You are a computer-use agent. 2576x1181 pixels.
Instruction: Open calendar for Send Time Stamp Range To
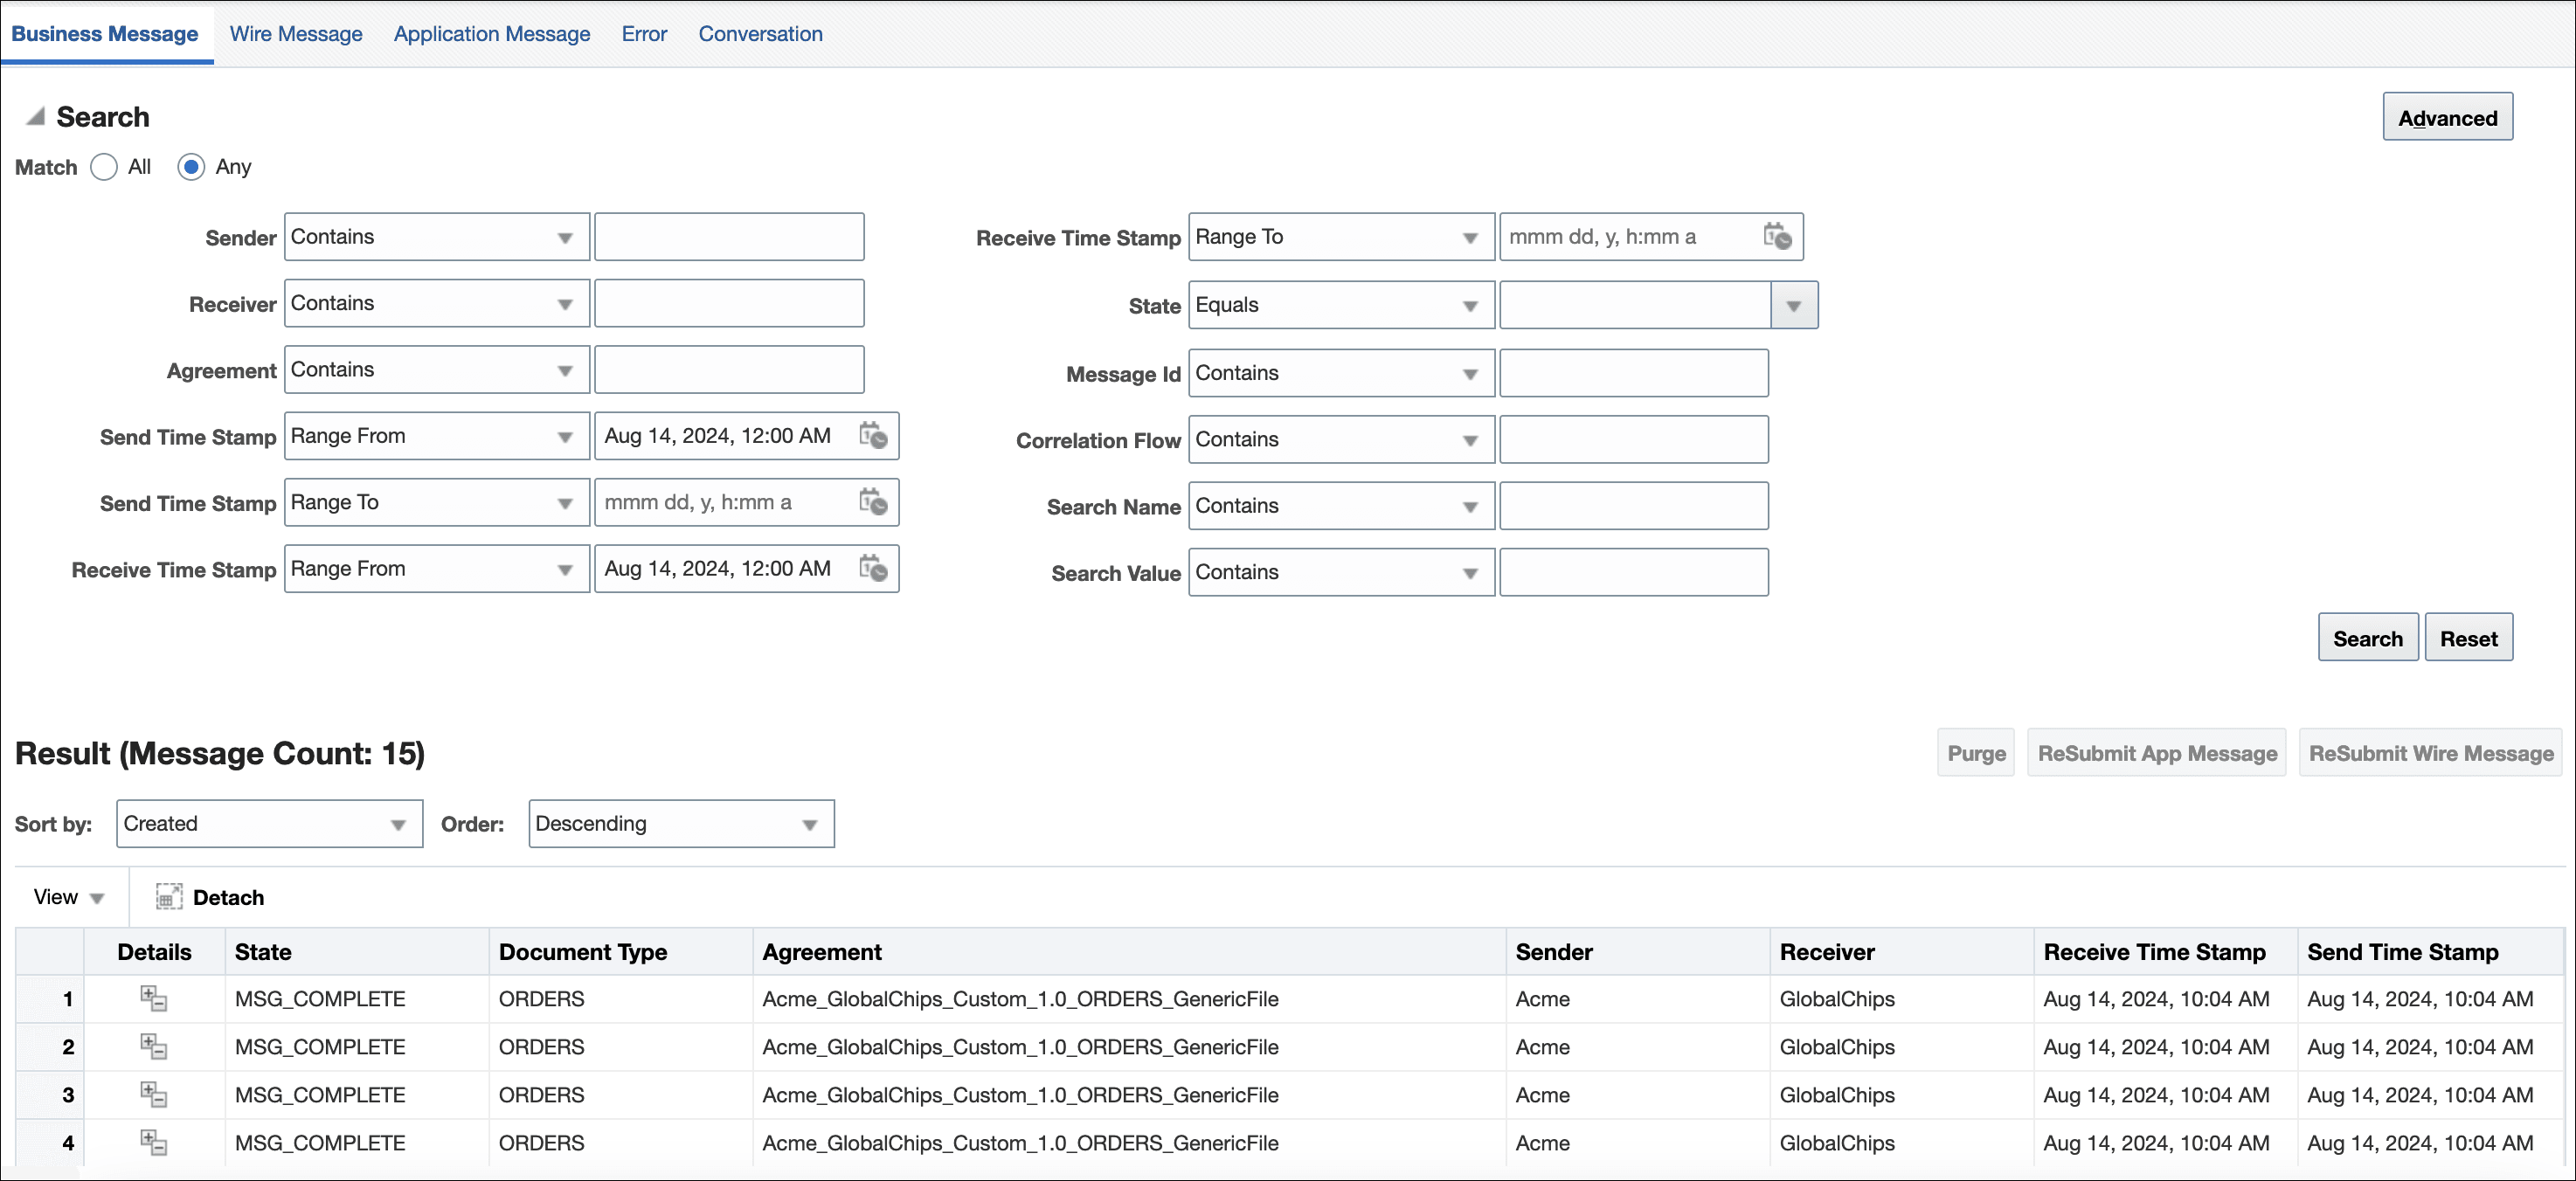873,502
